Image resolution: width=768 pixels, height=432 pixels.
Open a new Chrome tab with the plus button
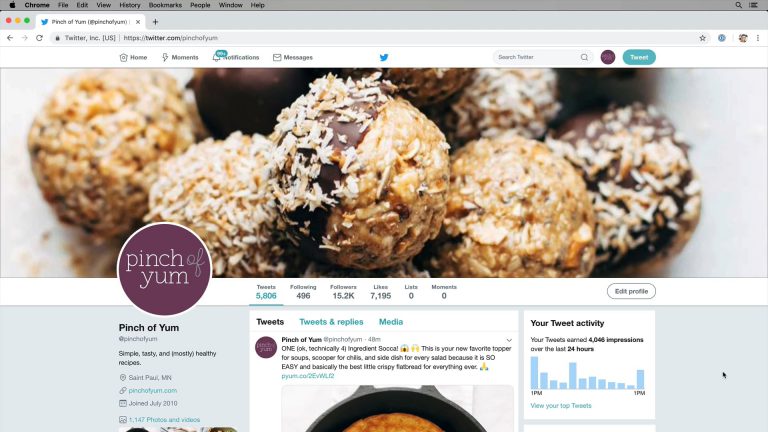click(x=155, y=22)
